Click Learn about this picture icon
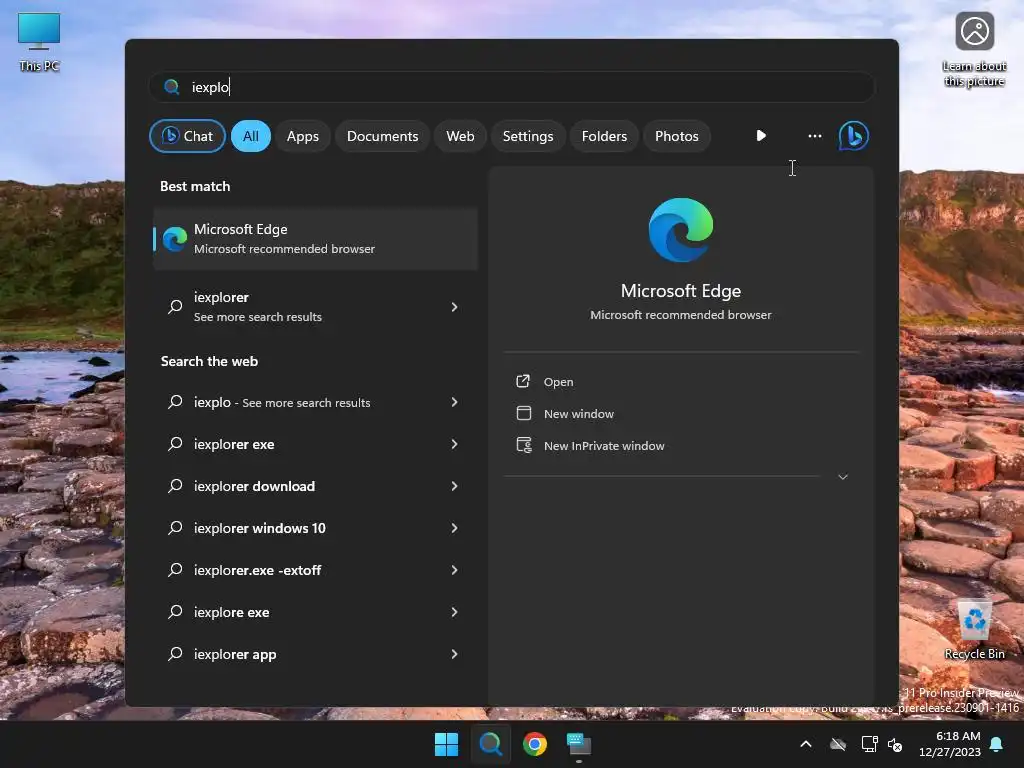 (x=974, y=50)
